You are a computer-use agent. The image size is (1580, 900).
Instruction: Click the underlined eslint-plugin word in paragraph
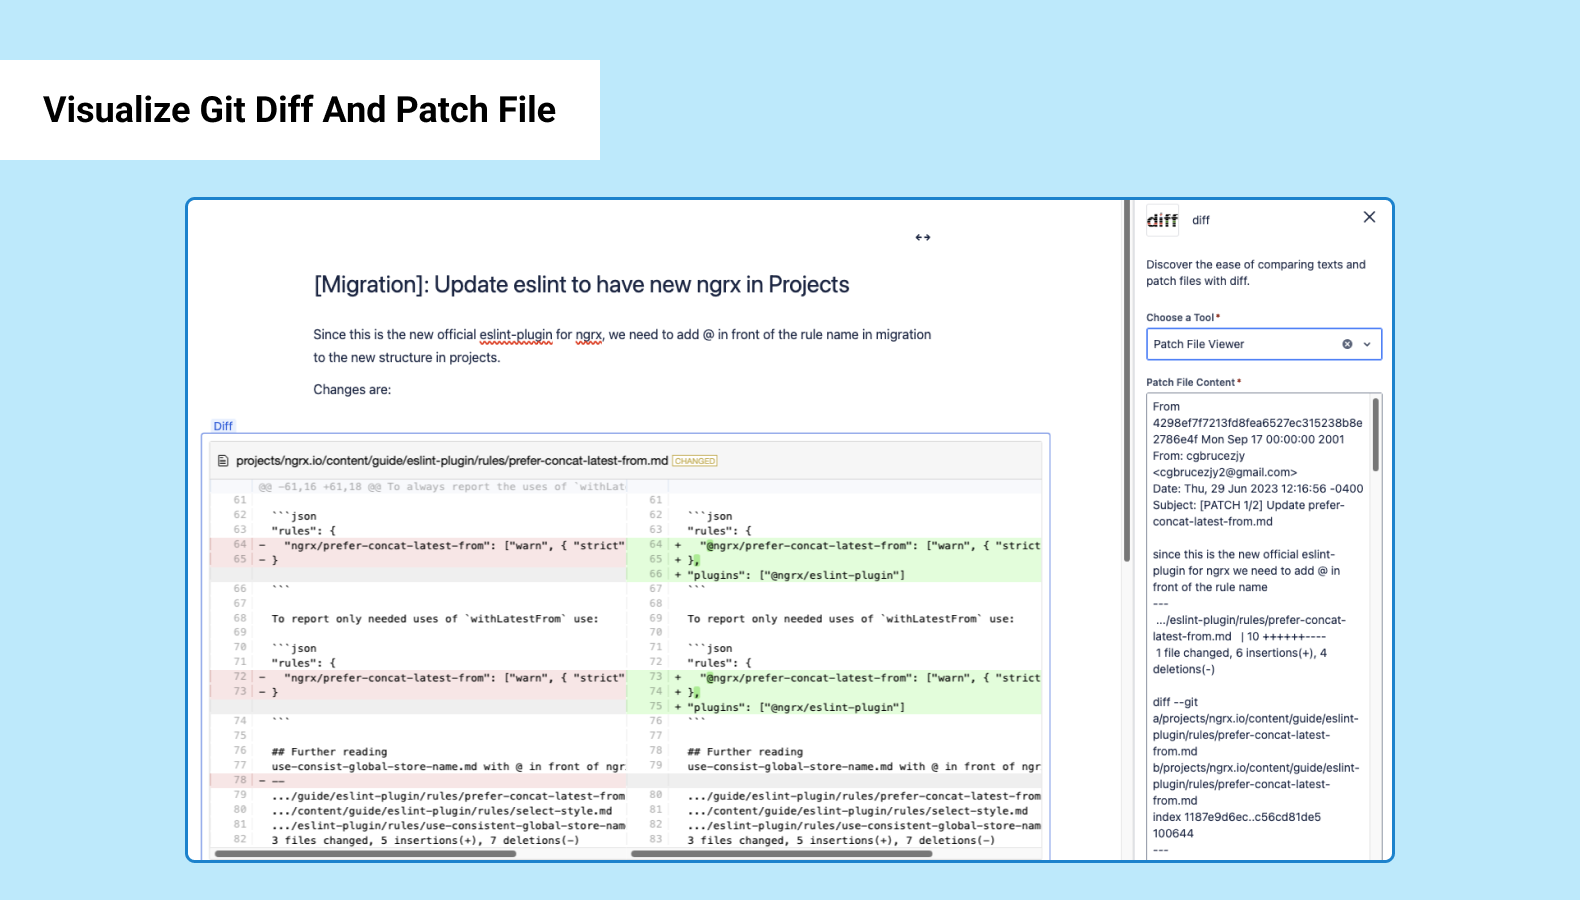(x=516, y=335)
